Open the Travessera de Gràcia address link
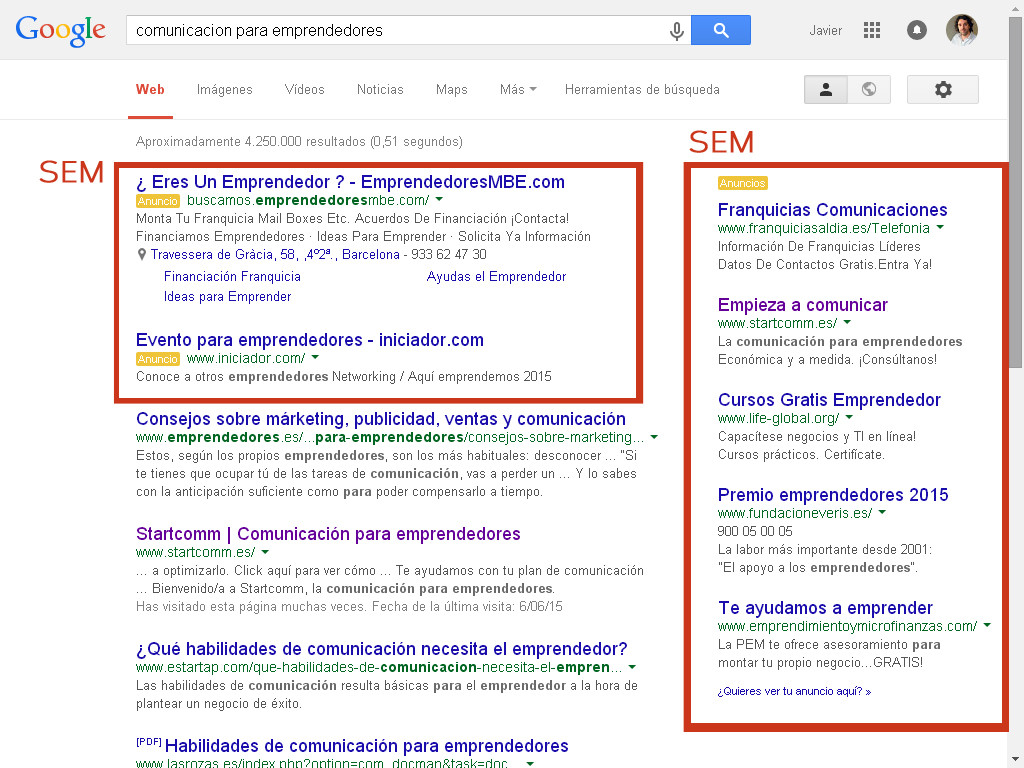1024x768 pixels. (x=275, y=255)
